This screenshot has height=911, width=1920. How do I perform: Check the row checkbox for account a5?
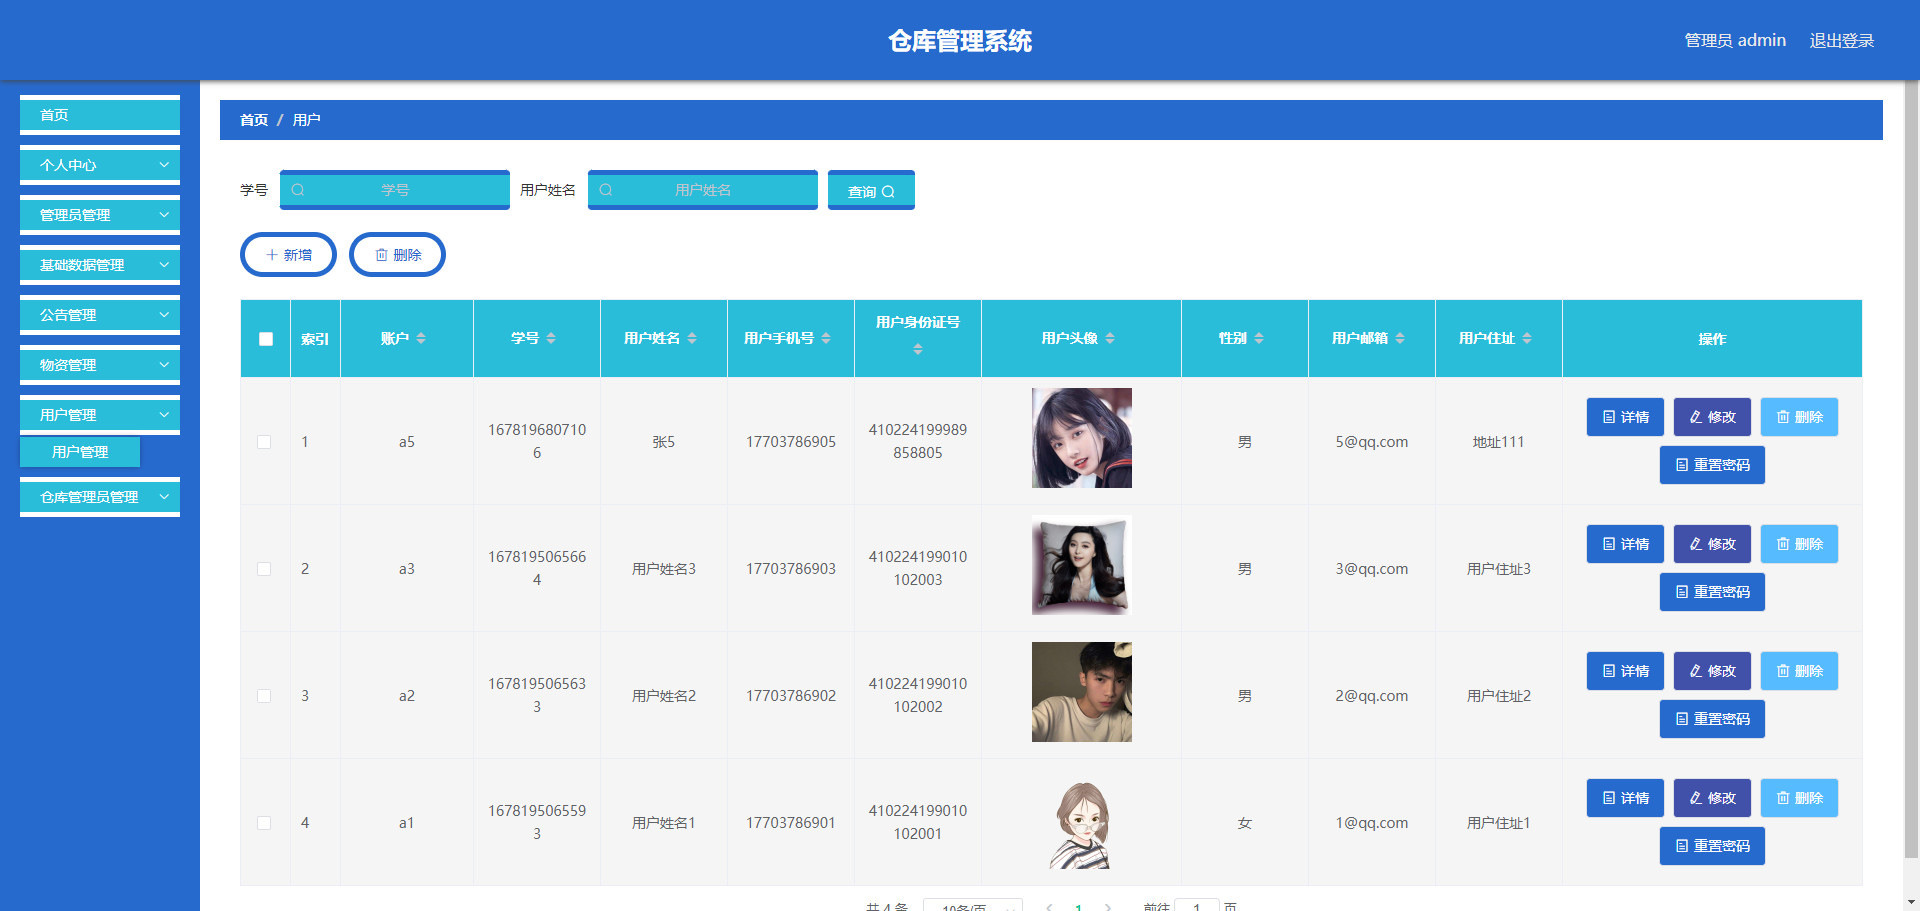coord(264,442)
